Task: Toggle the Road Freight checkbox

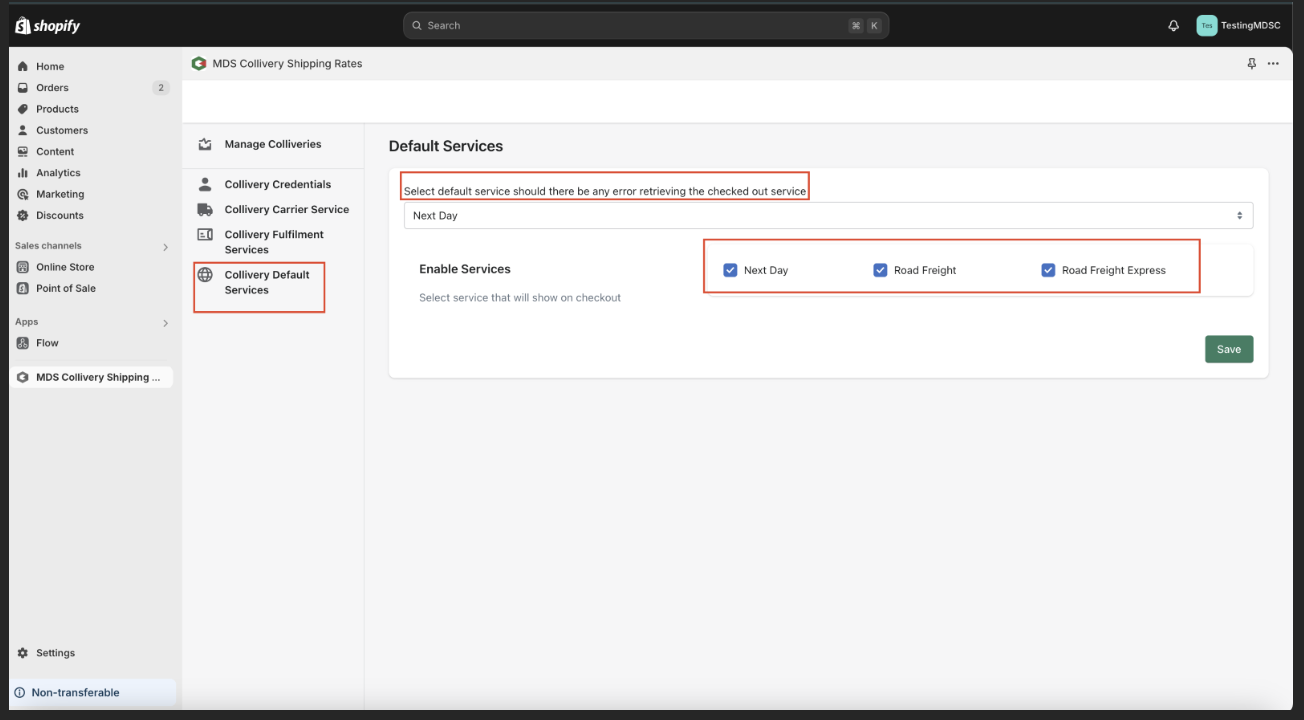Action: pyautogui.click(x=880, y=270)
